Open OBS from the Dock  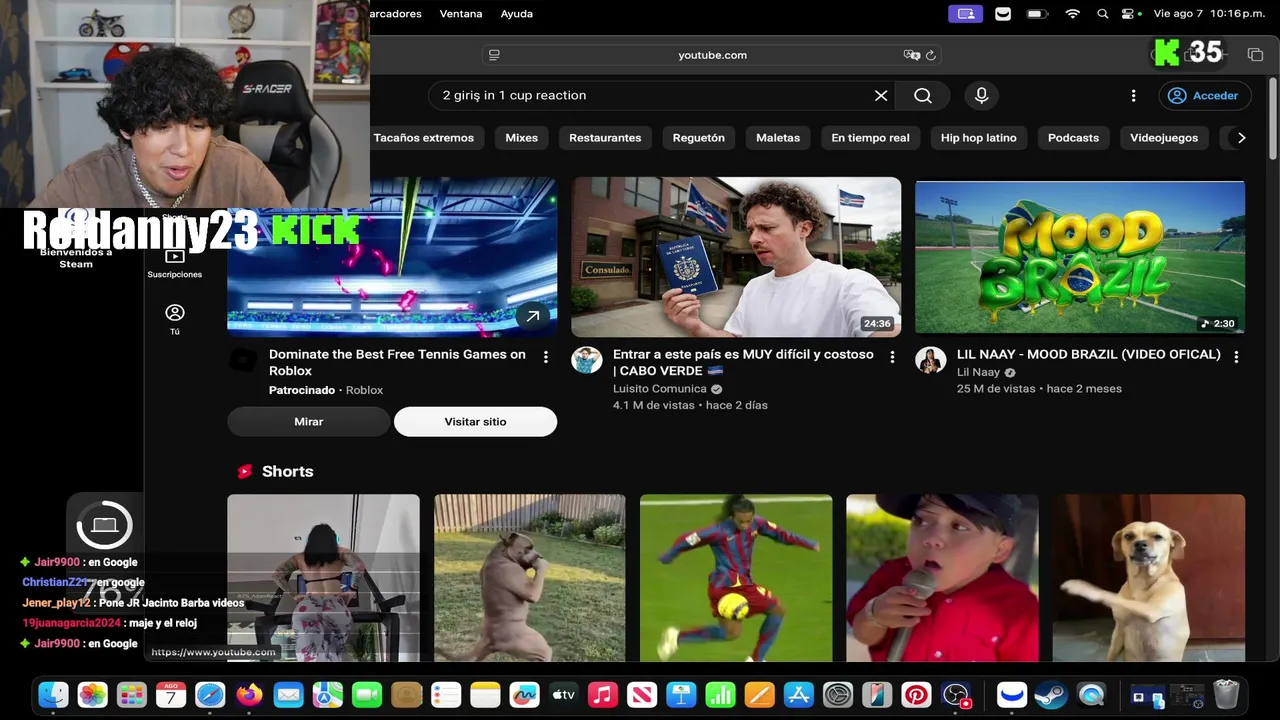tap(956, 694)
